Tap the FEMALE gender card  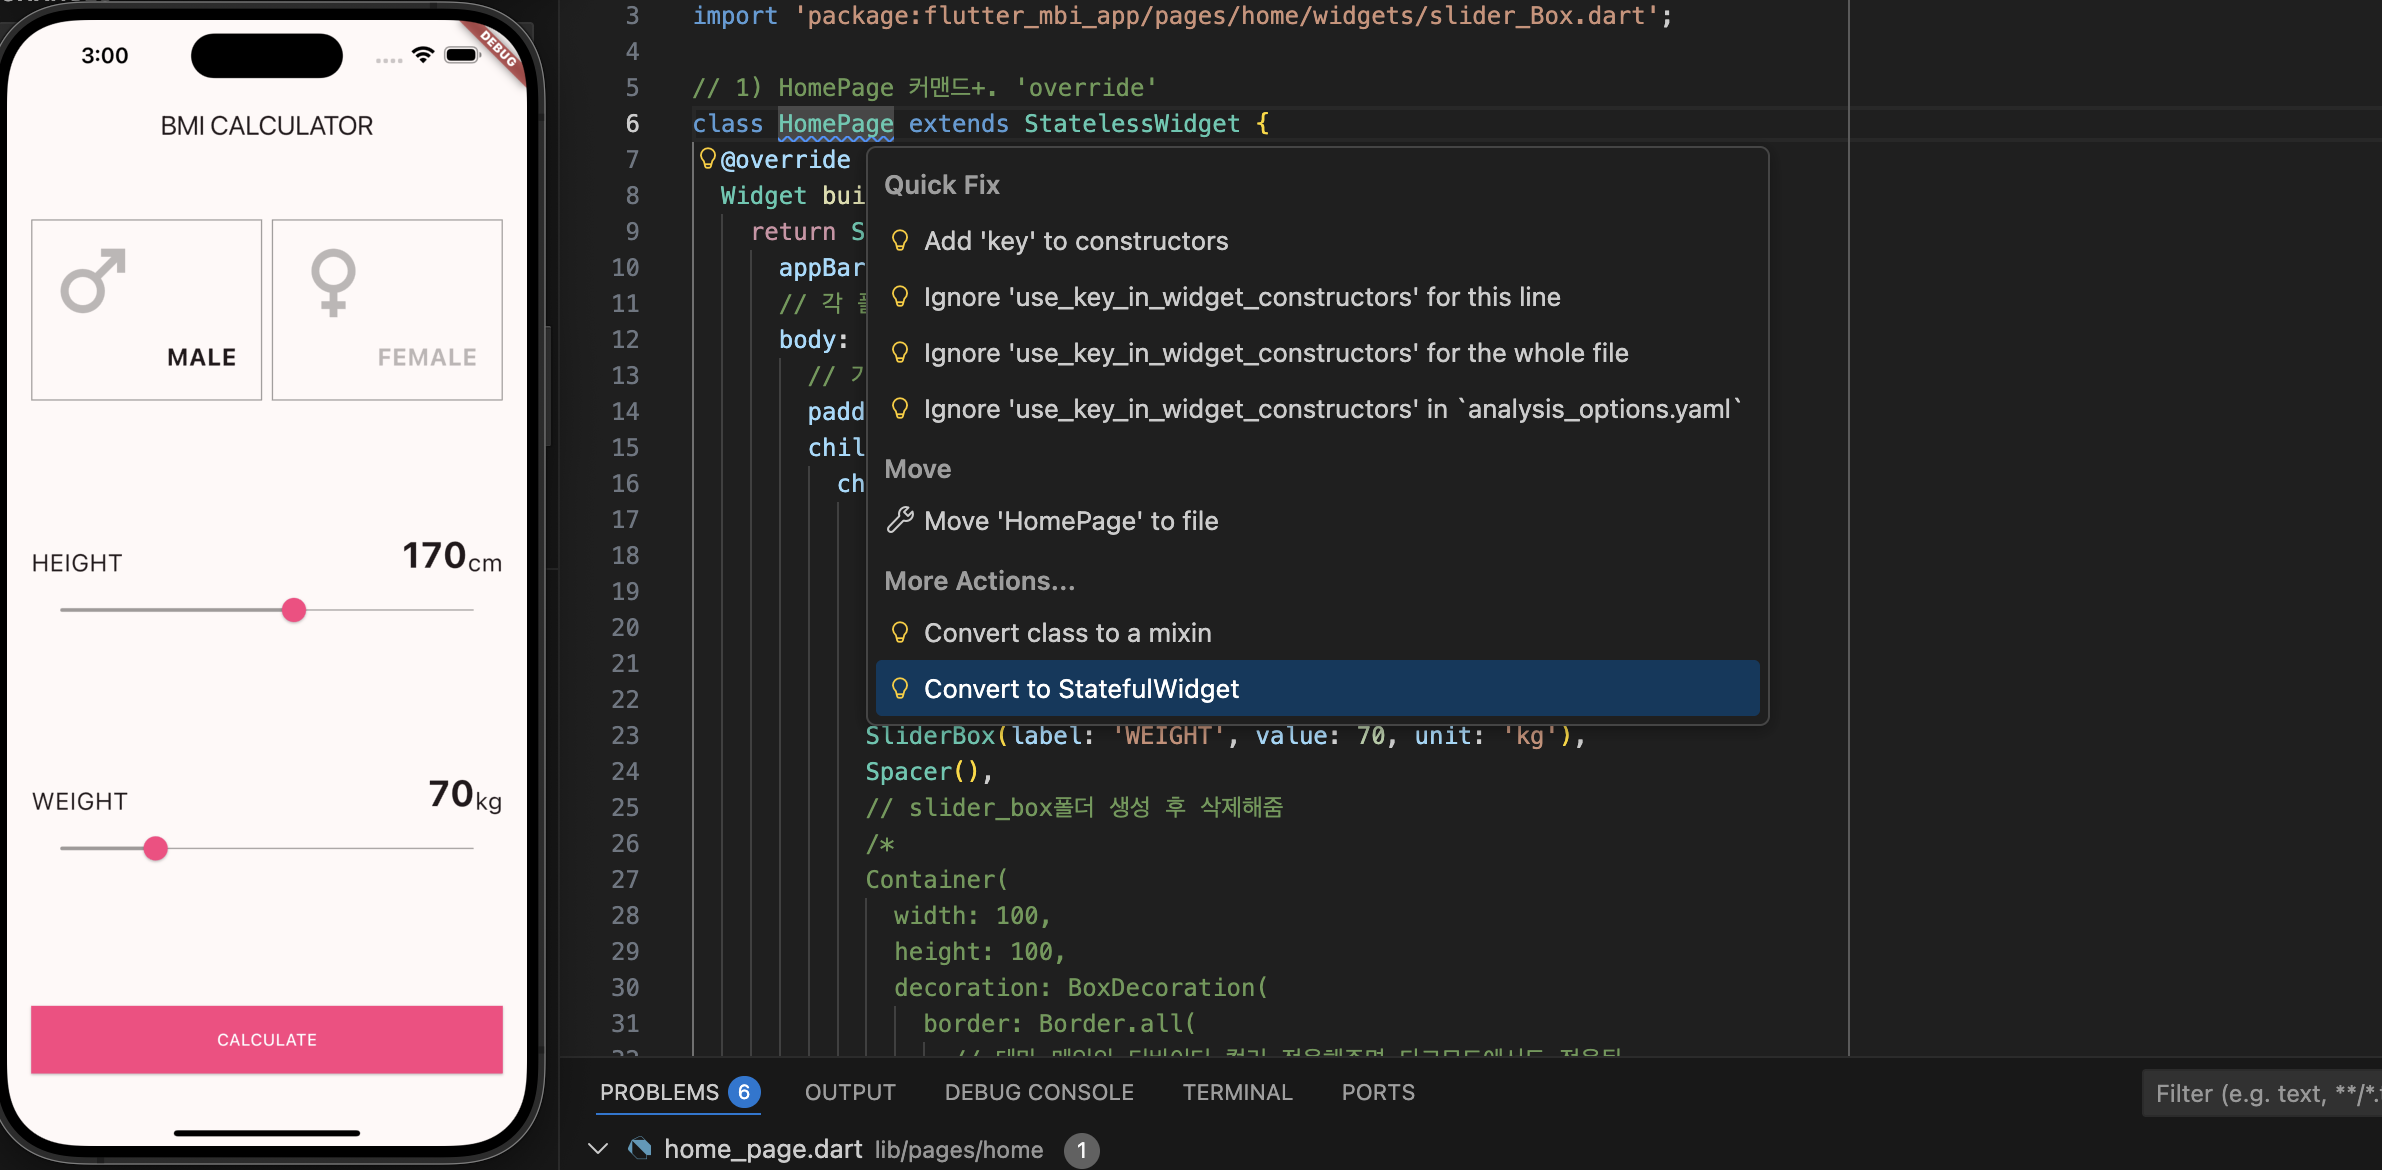pos(387,310)
